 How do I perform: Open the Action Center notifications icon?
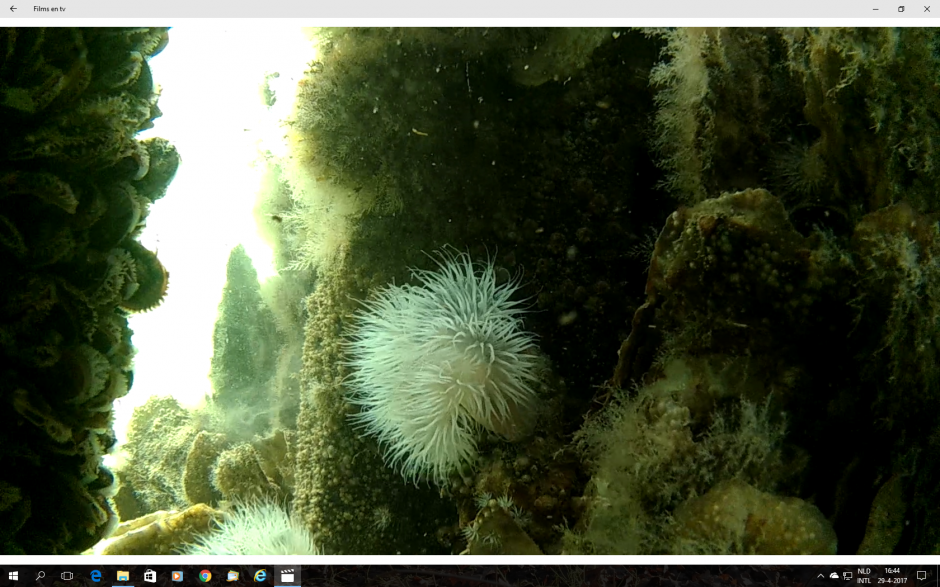click(x=921, y=576)
